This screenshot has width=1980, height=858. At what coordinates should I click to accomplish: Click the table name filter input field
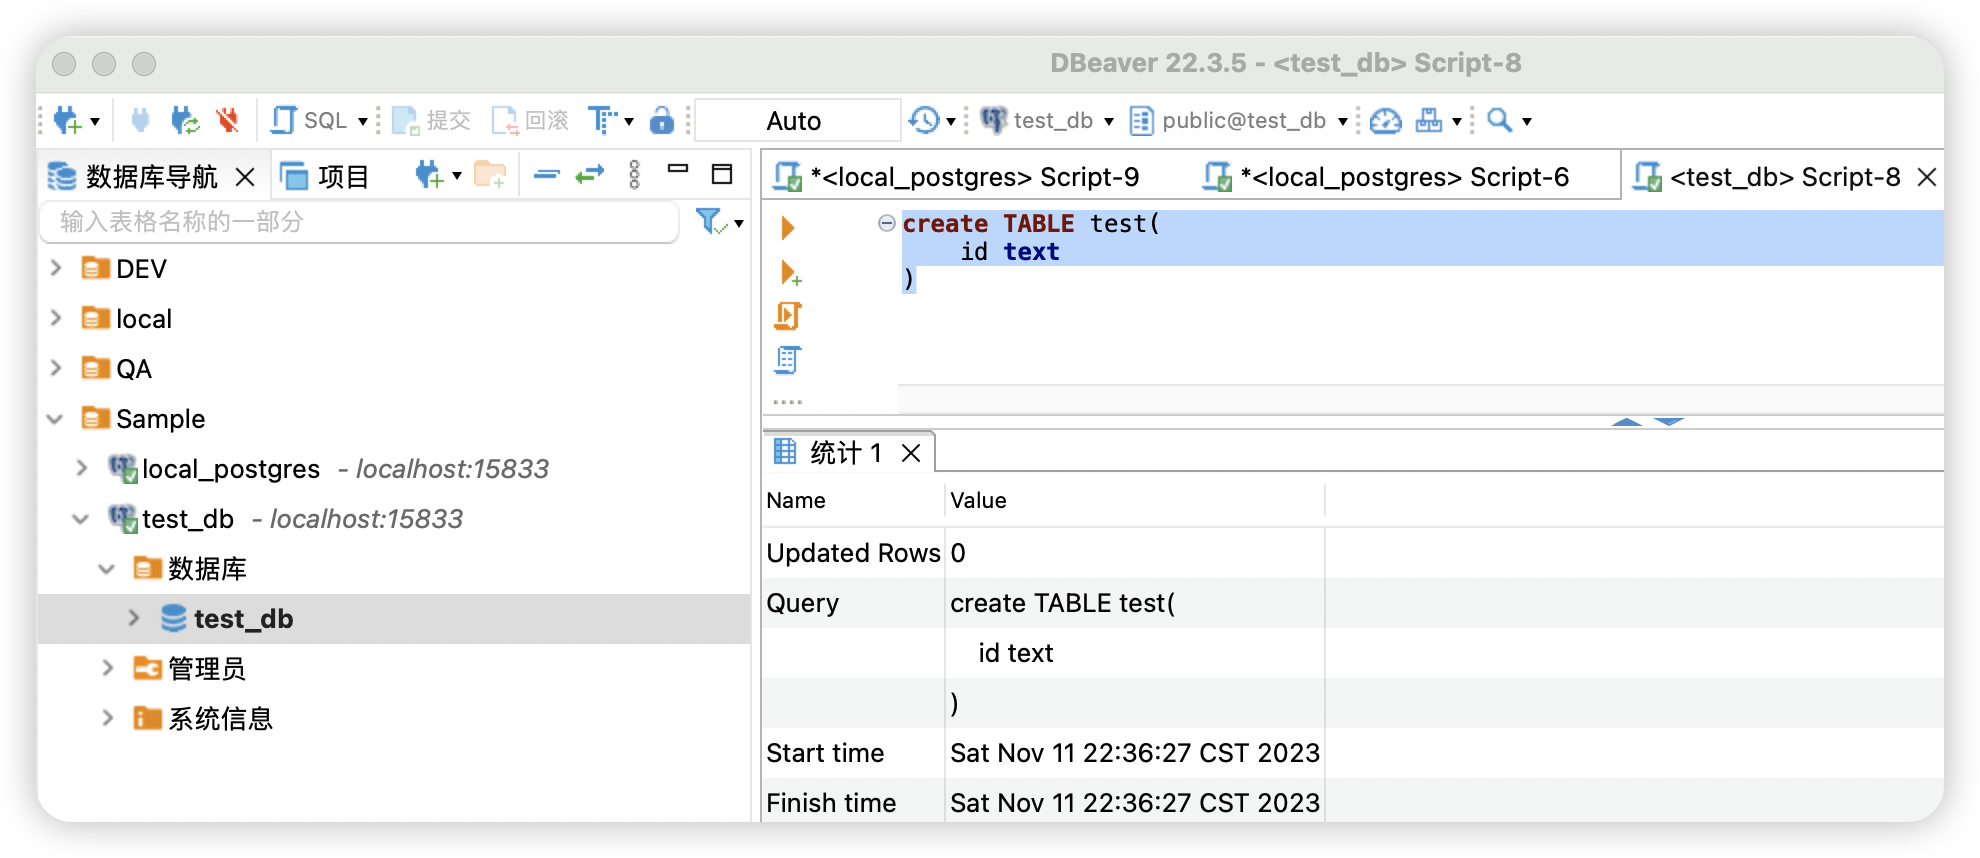point(360,222)
